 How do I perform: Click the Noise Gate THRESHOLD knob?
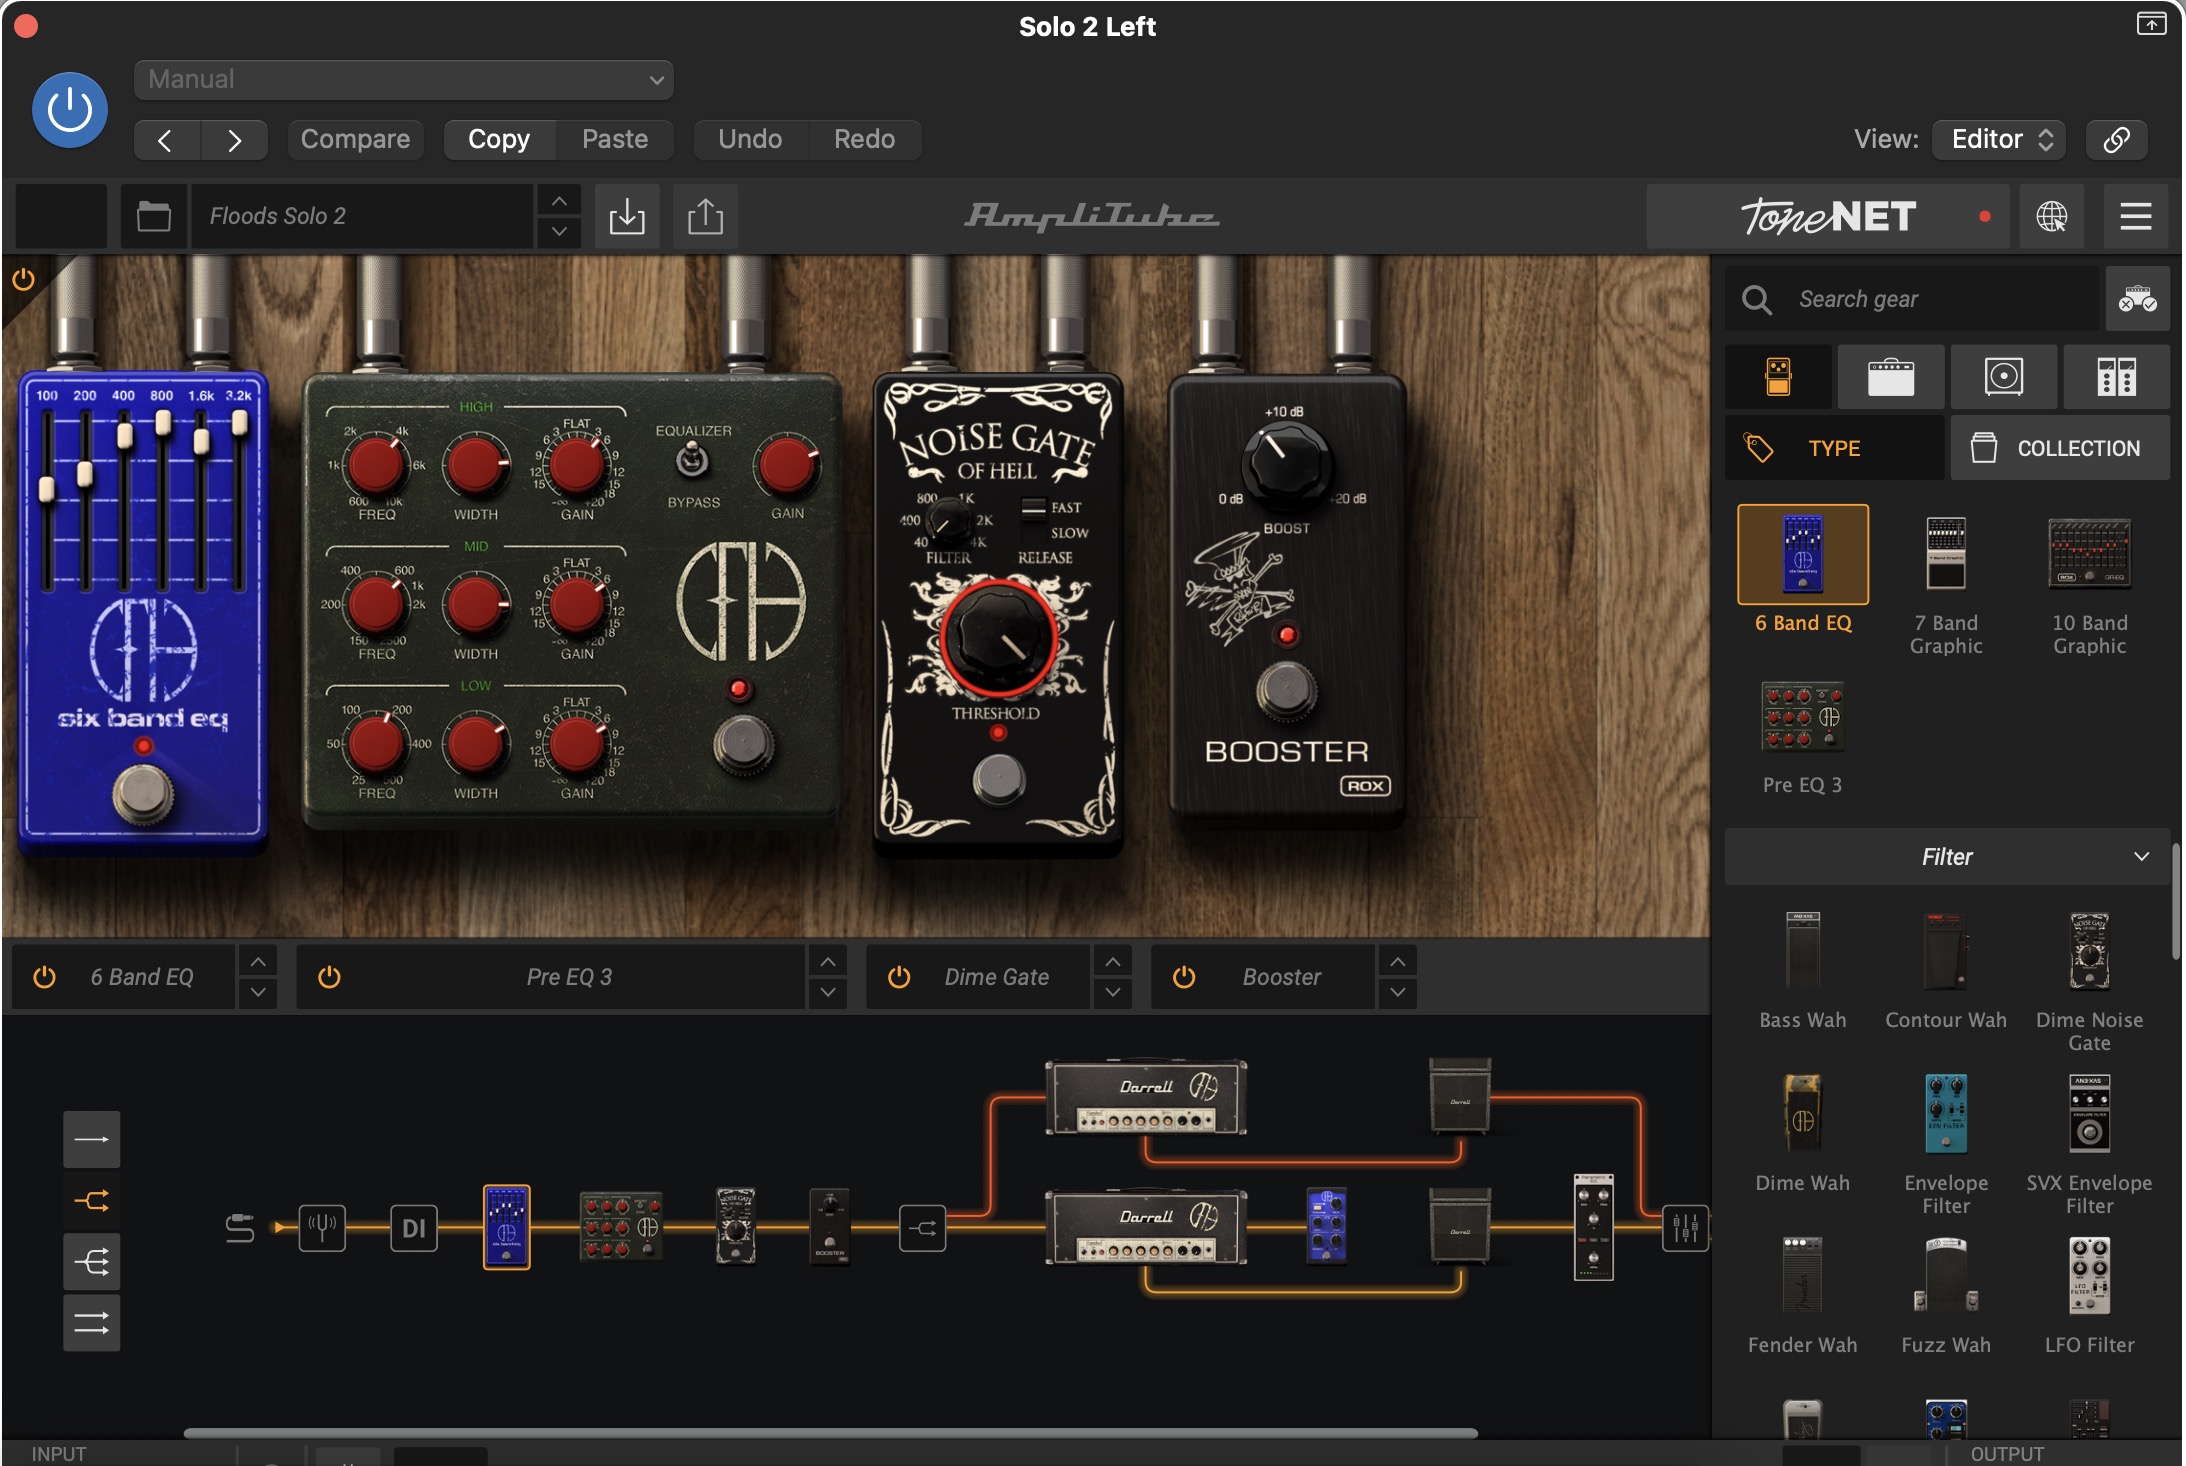(997, 640)
